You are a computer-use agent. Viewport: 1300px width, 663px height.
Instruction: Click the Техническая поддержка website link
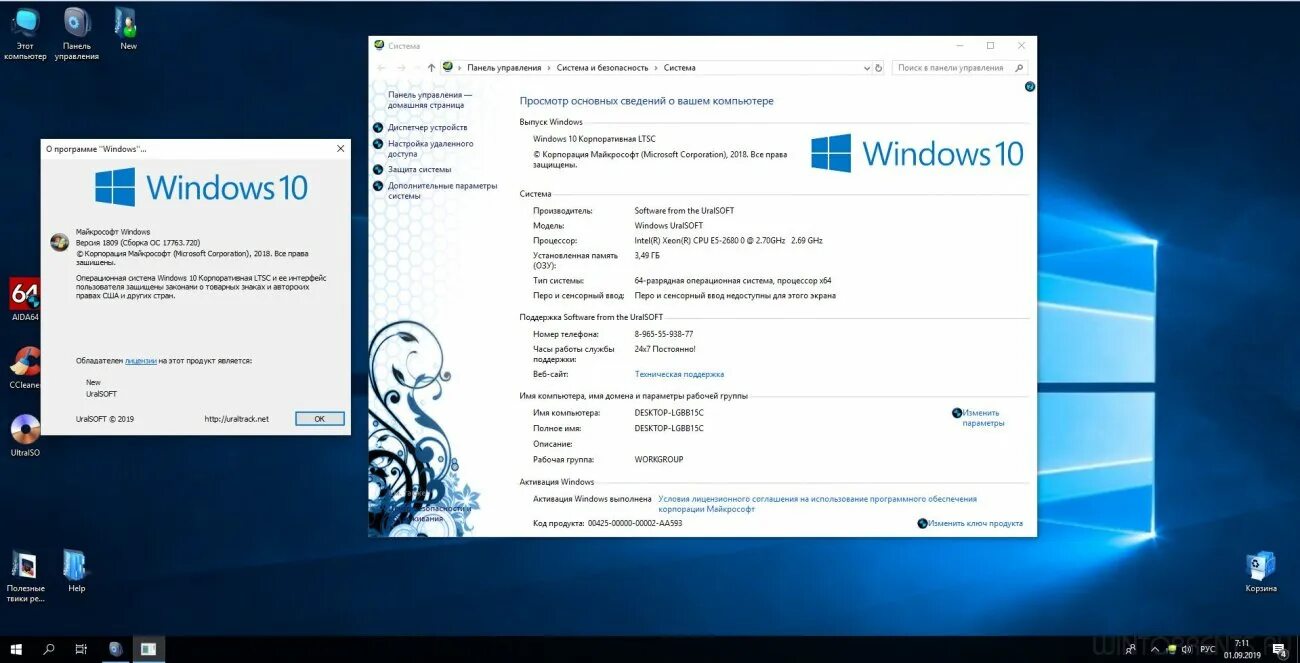[x=679, y=374]
